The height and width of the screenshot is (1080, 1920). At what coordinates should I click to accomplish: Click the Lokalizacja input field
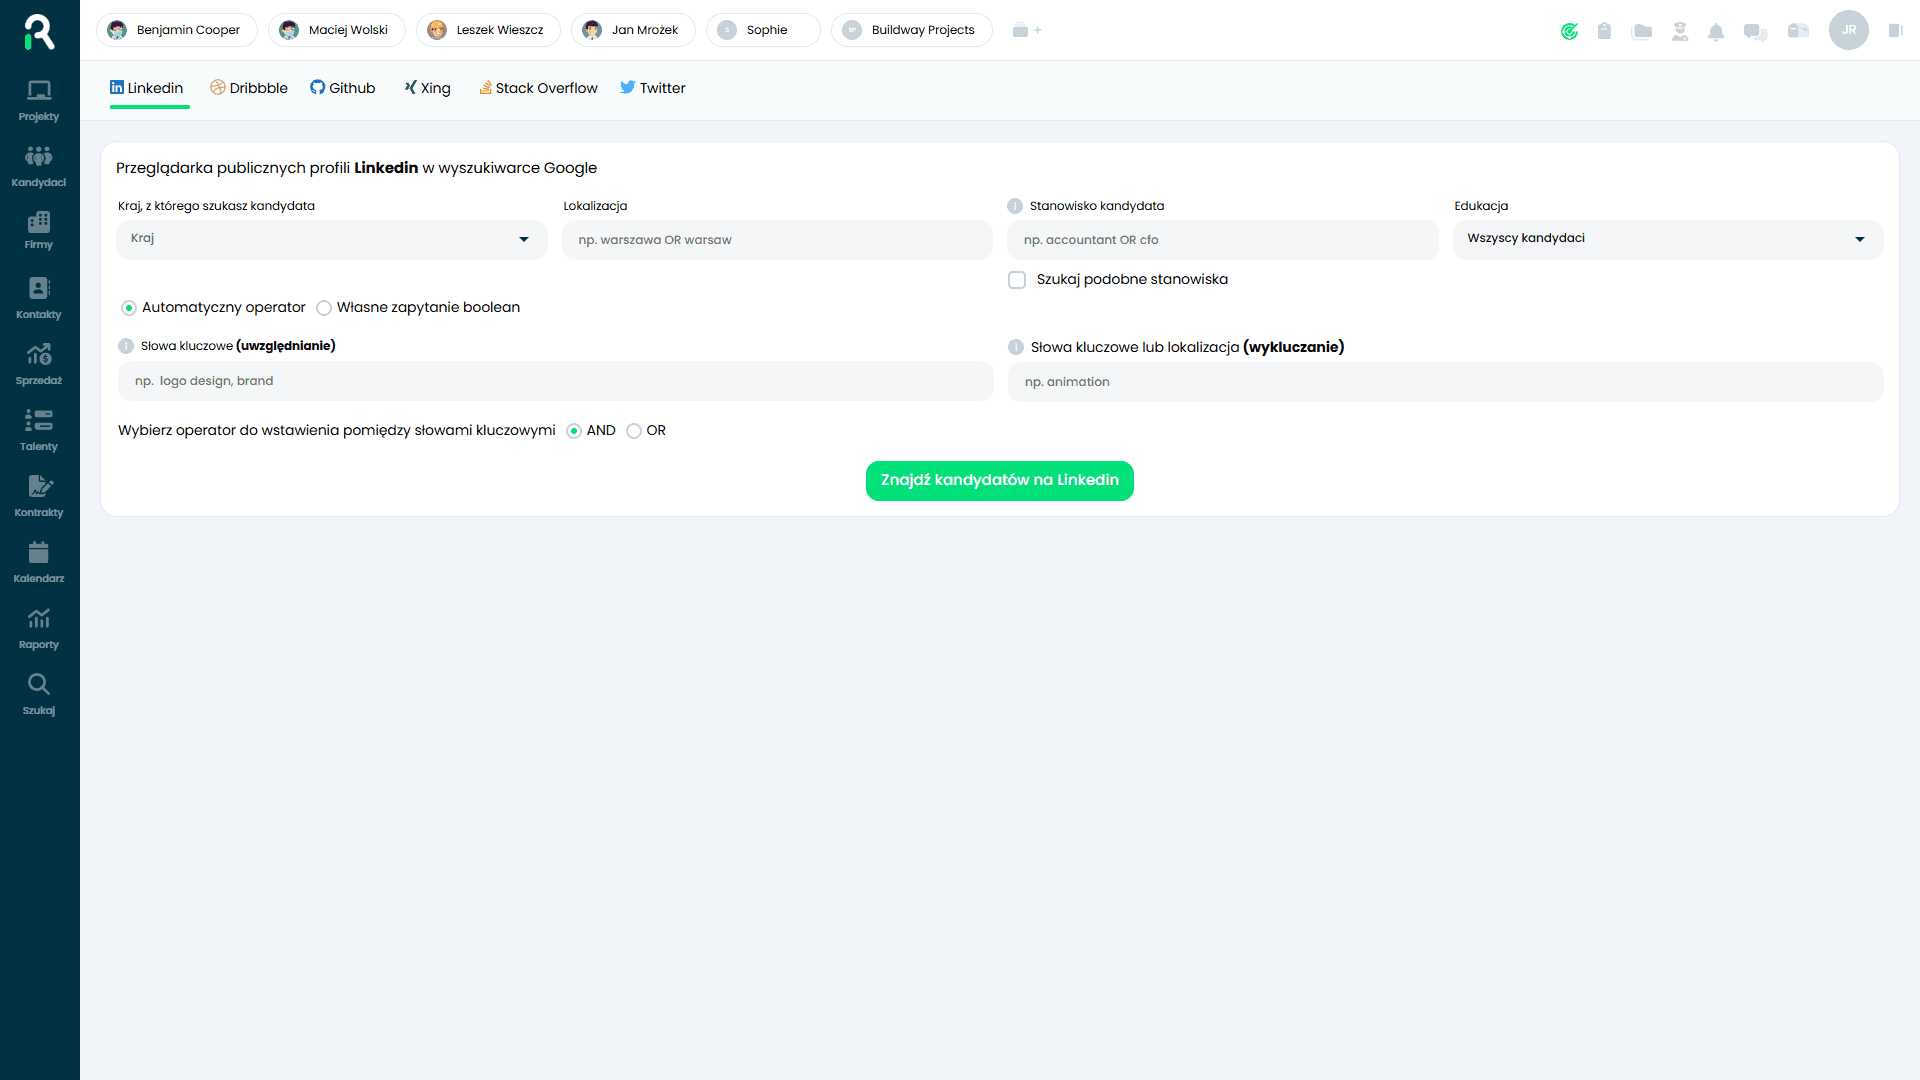click(777, 240)
